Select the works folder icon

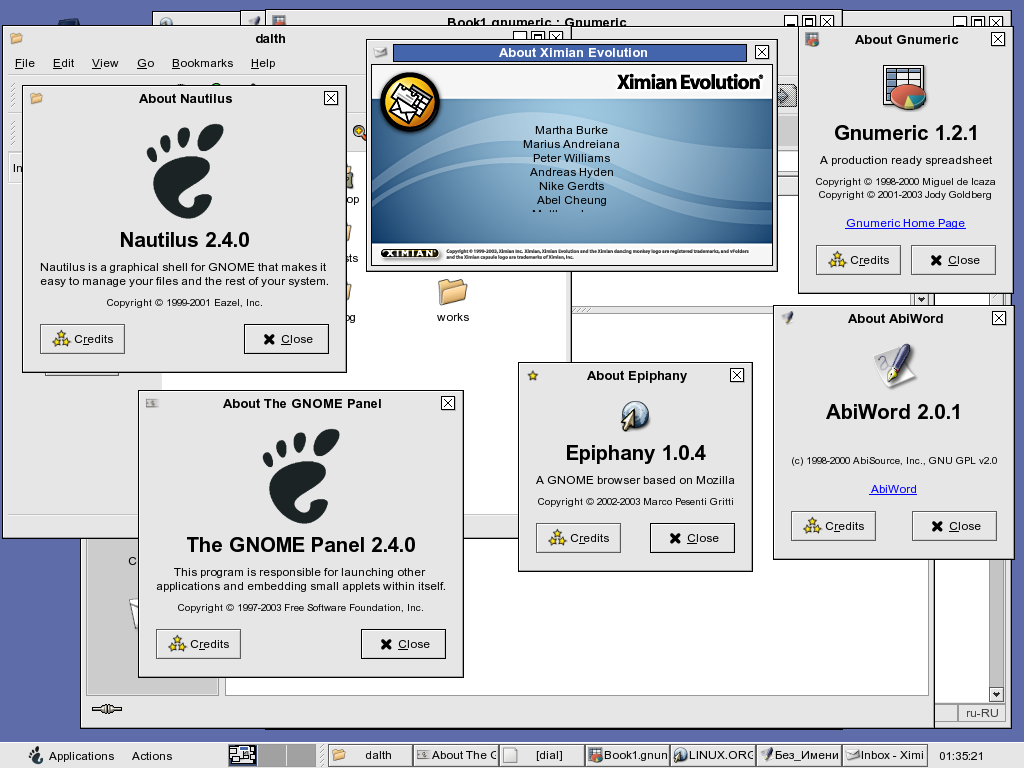[453, 291]
